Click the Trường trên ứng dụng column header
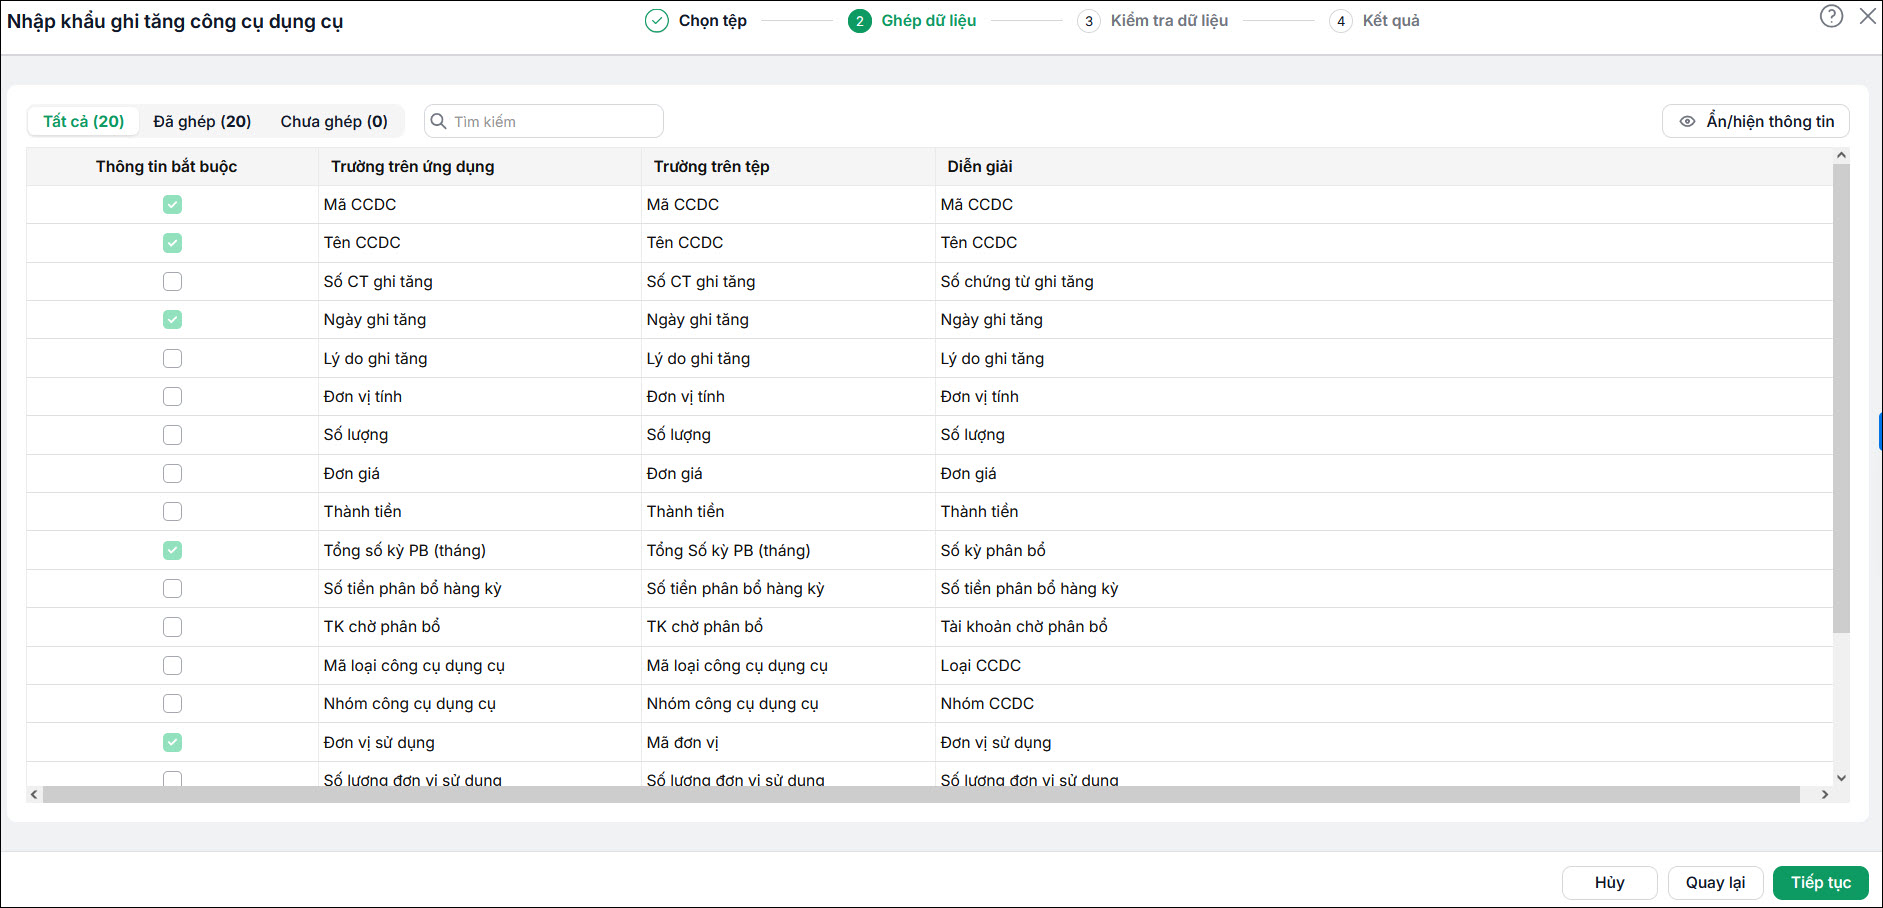Image resolution: width=1883 pixels, height=908 pixels. coord(479,166)
